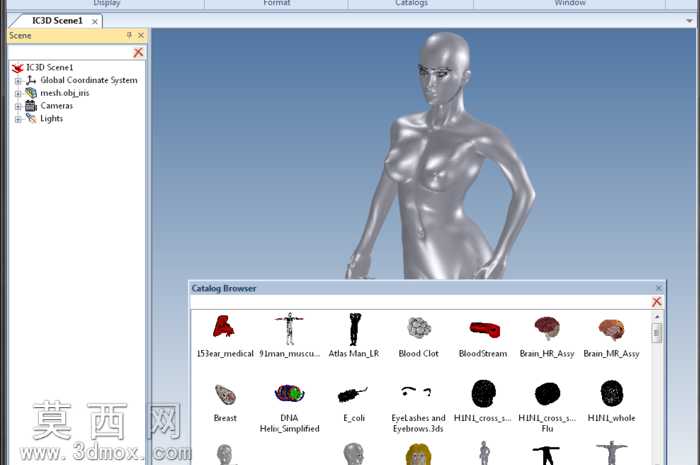Viewport: 700px width, 465px height.
Task: Expand the Lights node
Action: (x=18, y=119)
